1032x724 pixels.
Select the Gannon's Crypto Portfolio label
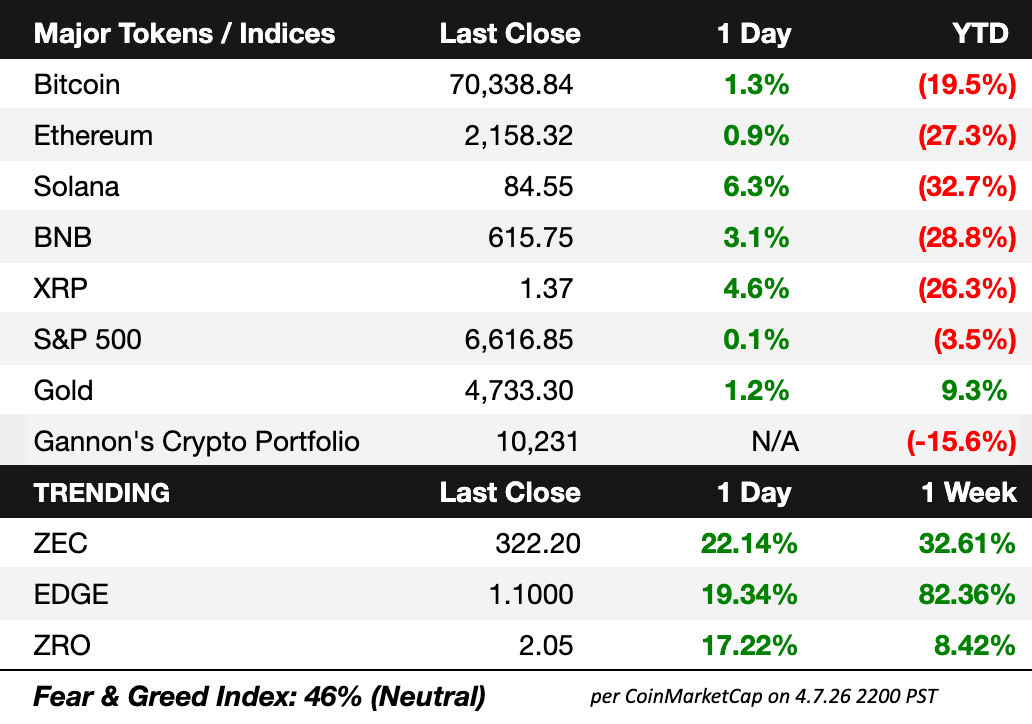click(x=196, y=441)
